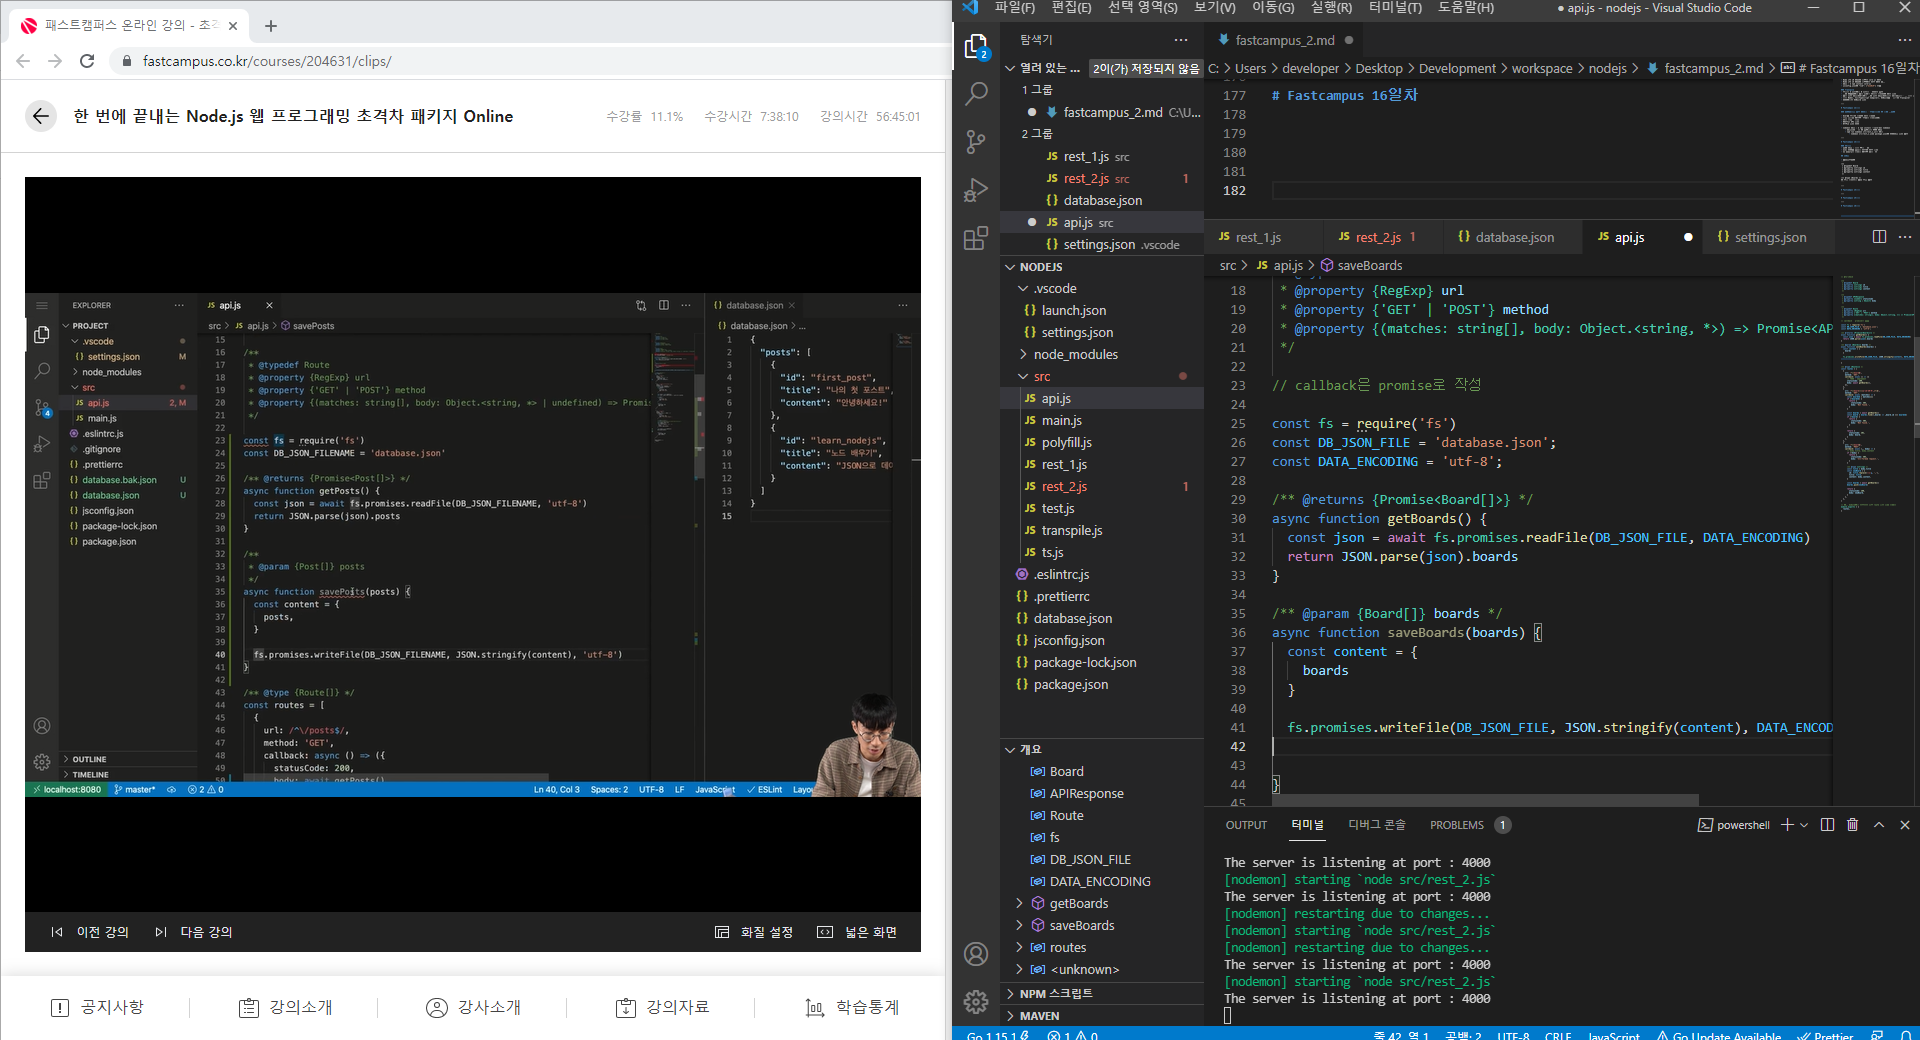Open the terminal shell dropdown arrow
This screenshot has height=1040, width=1920.
pyautogui.click(x=1804, y=825)
